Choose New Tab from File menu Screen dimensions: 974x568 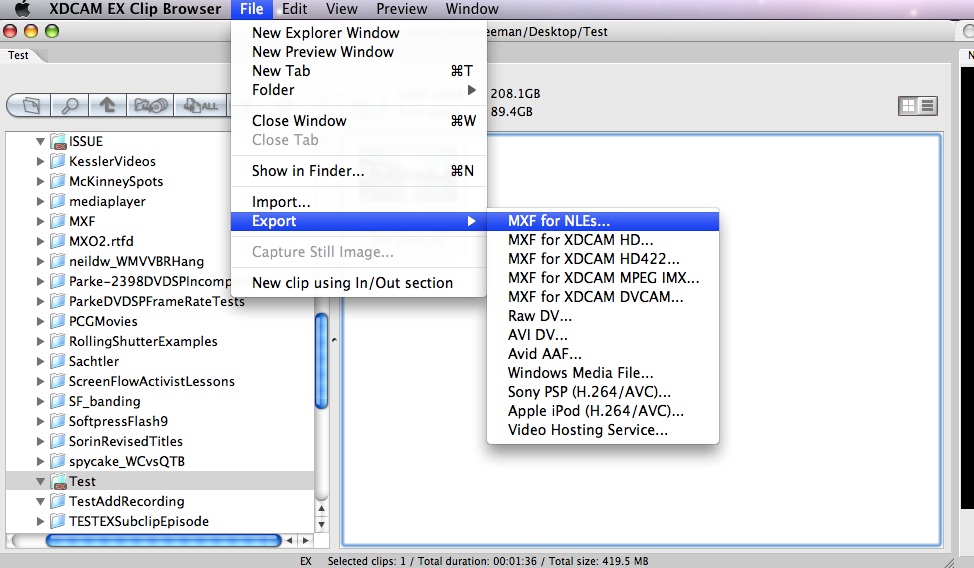point(358,71)
